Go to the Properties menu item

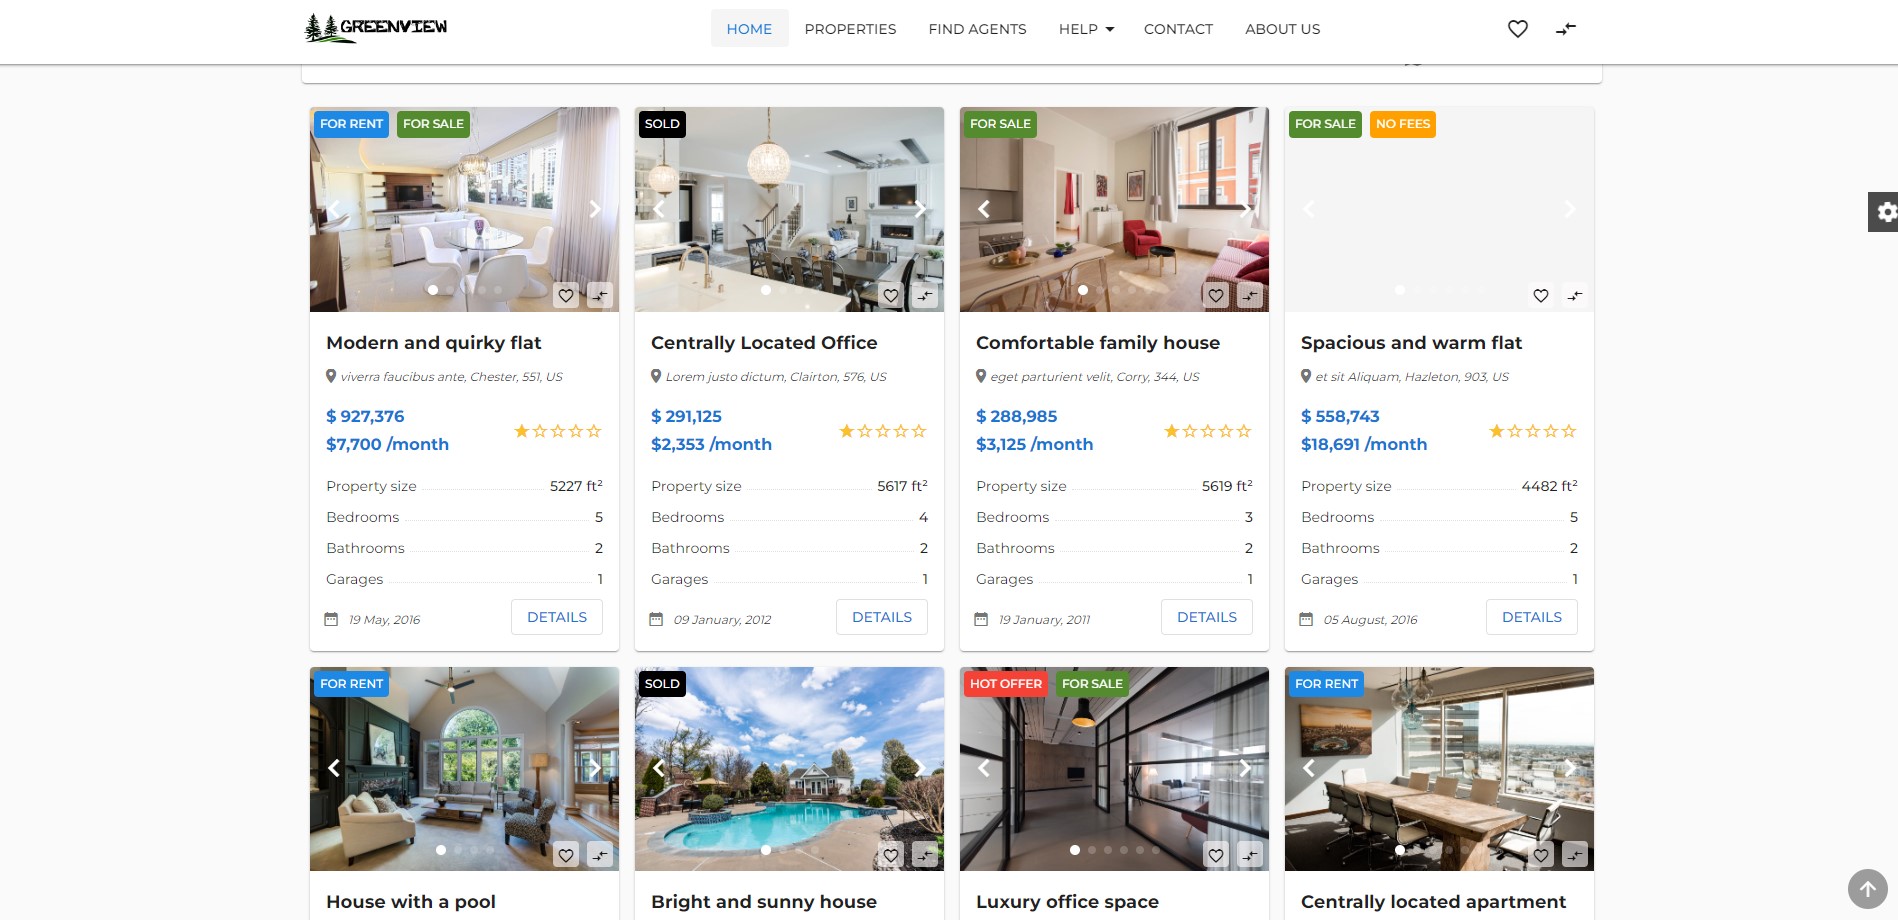850,29
